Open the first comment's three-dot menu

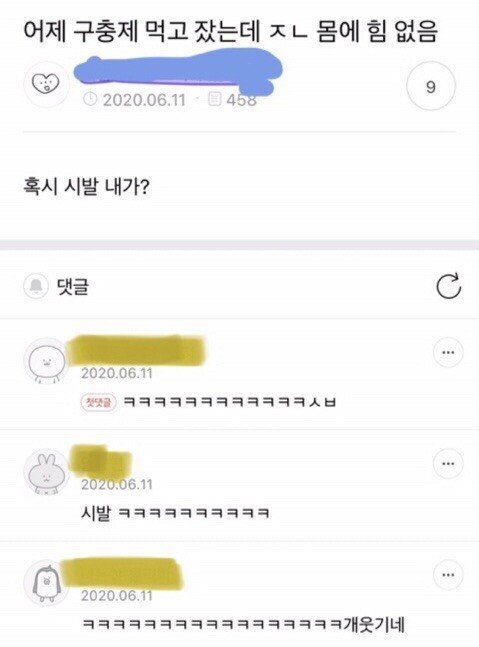tap(448, 352)
